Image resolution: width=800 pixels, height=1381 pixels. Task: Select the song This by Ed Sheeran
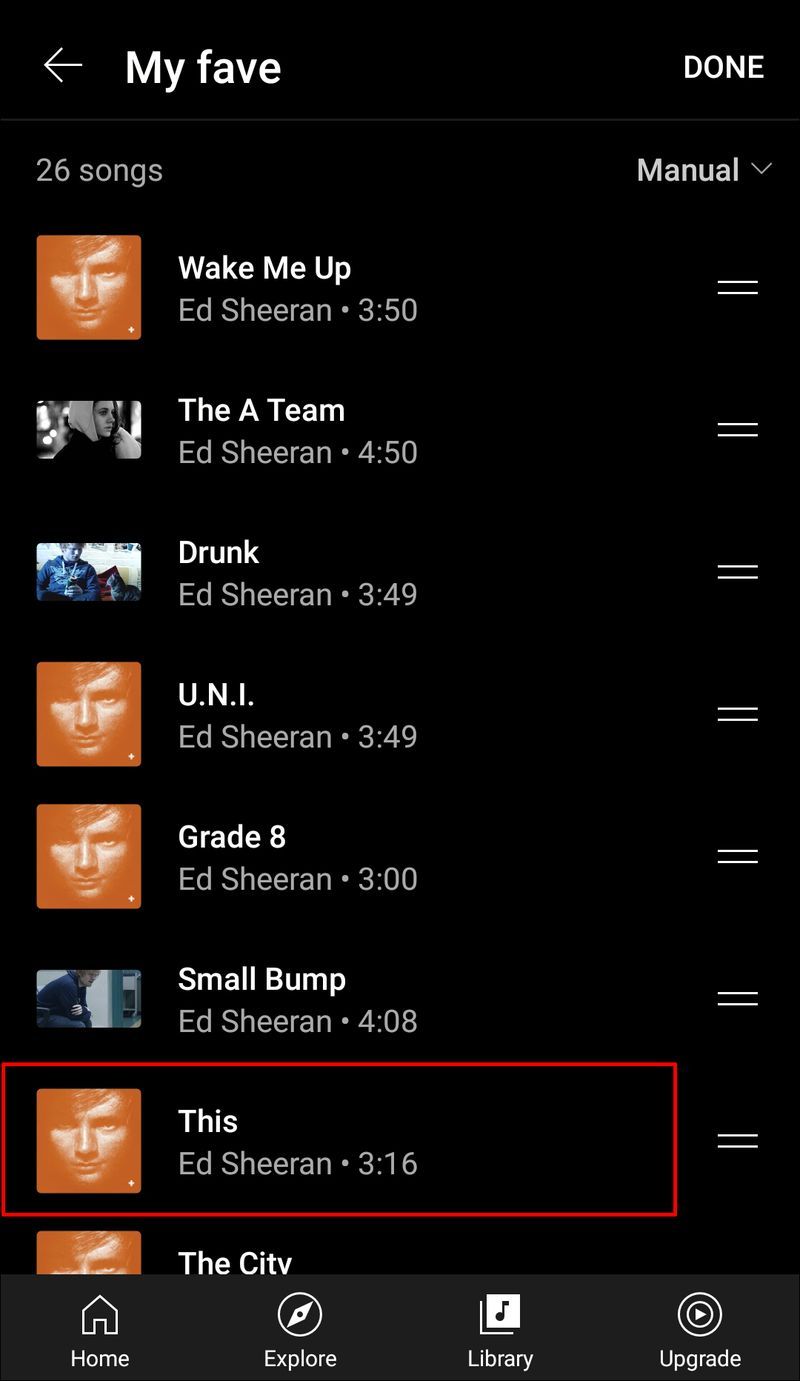click(x=340, y=1140)
